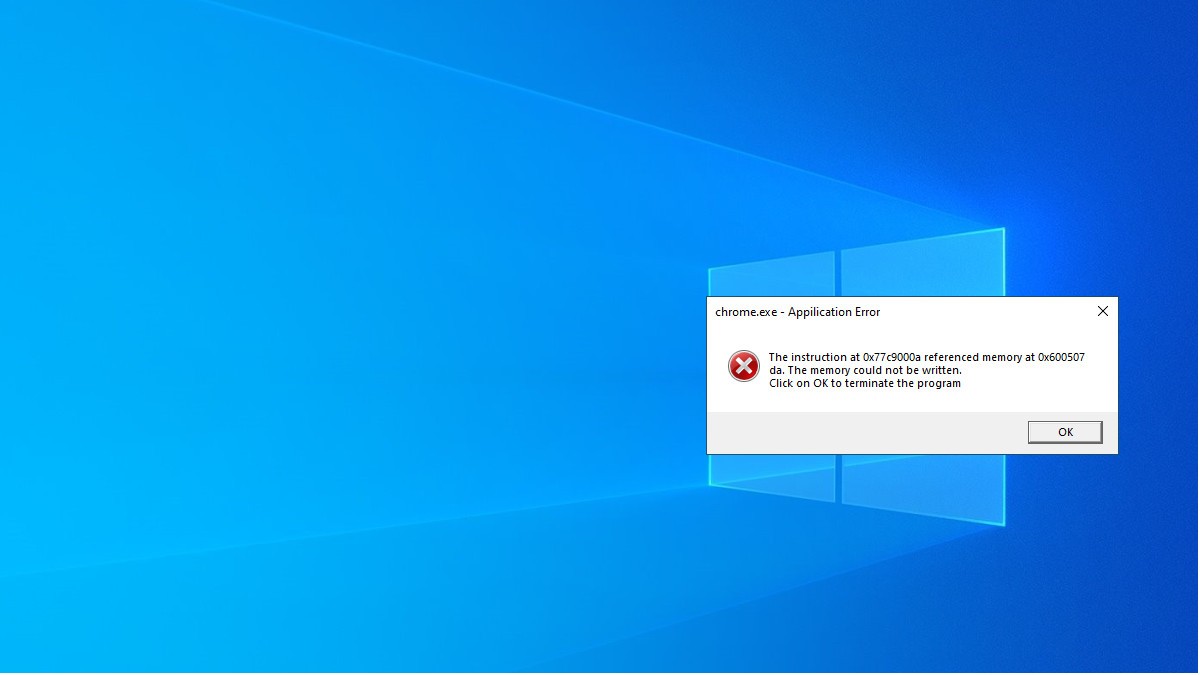Viewport: 1200px width, 675px height.
Task: Click the lower-left pane of Windows logo wallpaper
Action: coord(771,478)
